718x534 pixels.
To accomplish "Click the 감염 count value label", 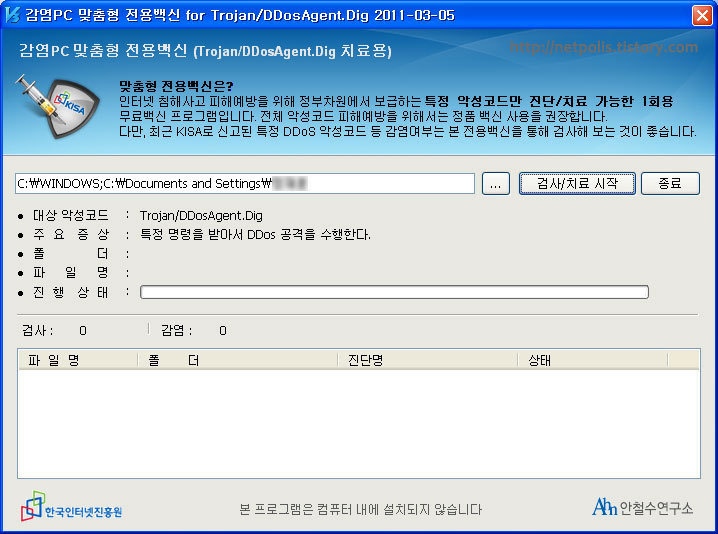I will click(x=223, y=331).
